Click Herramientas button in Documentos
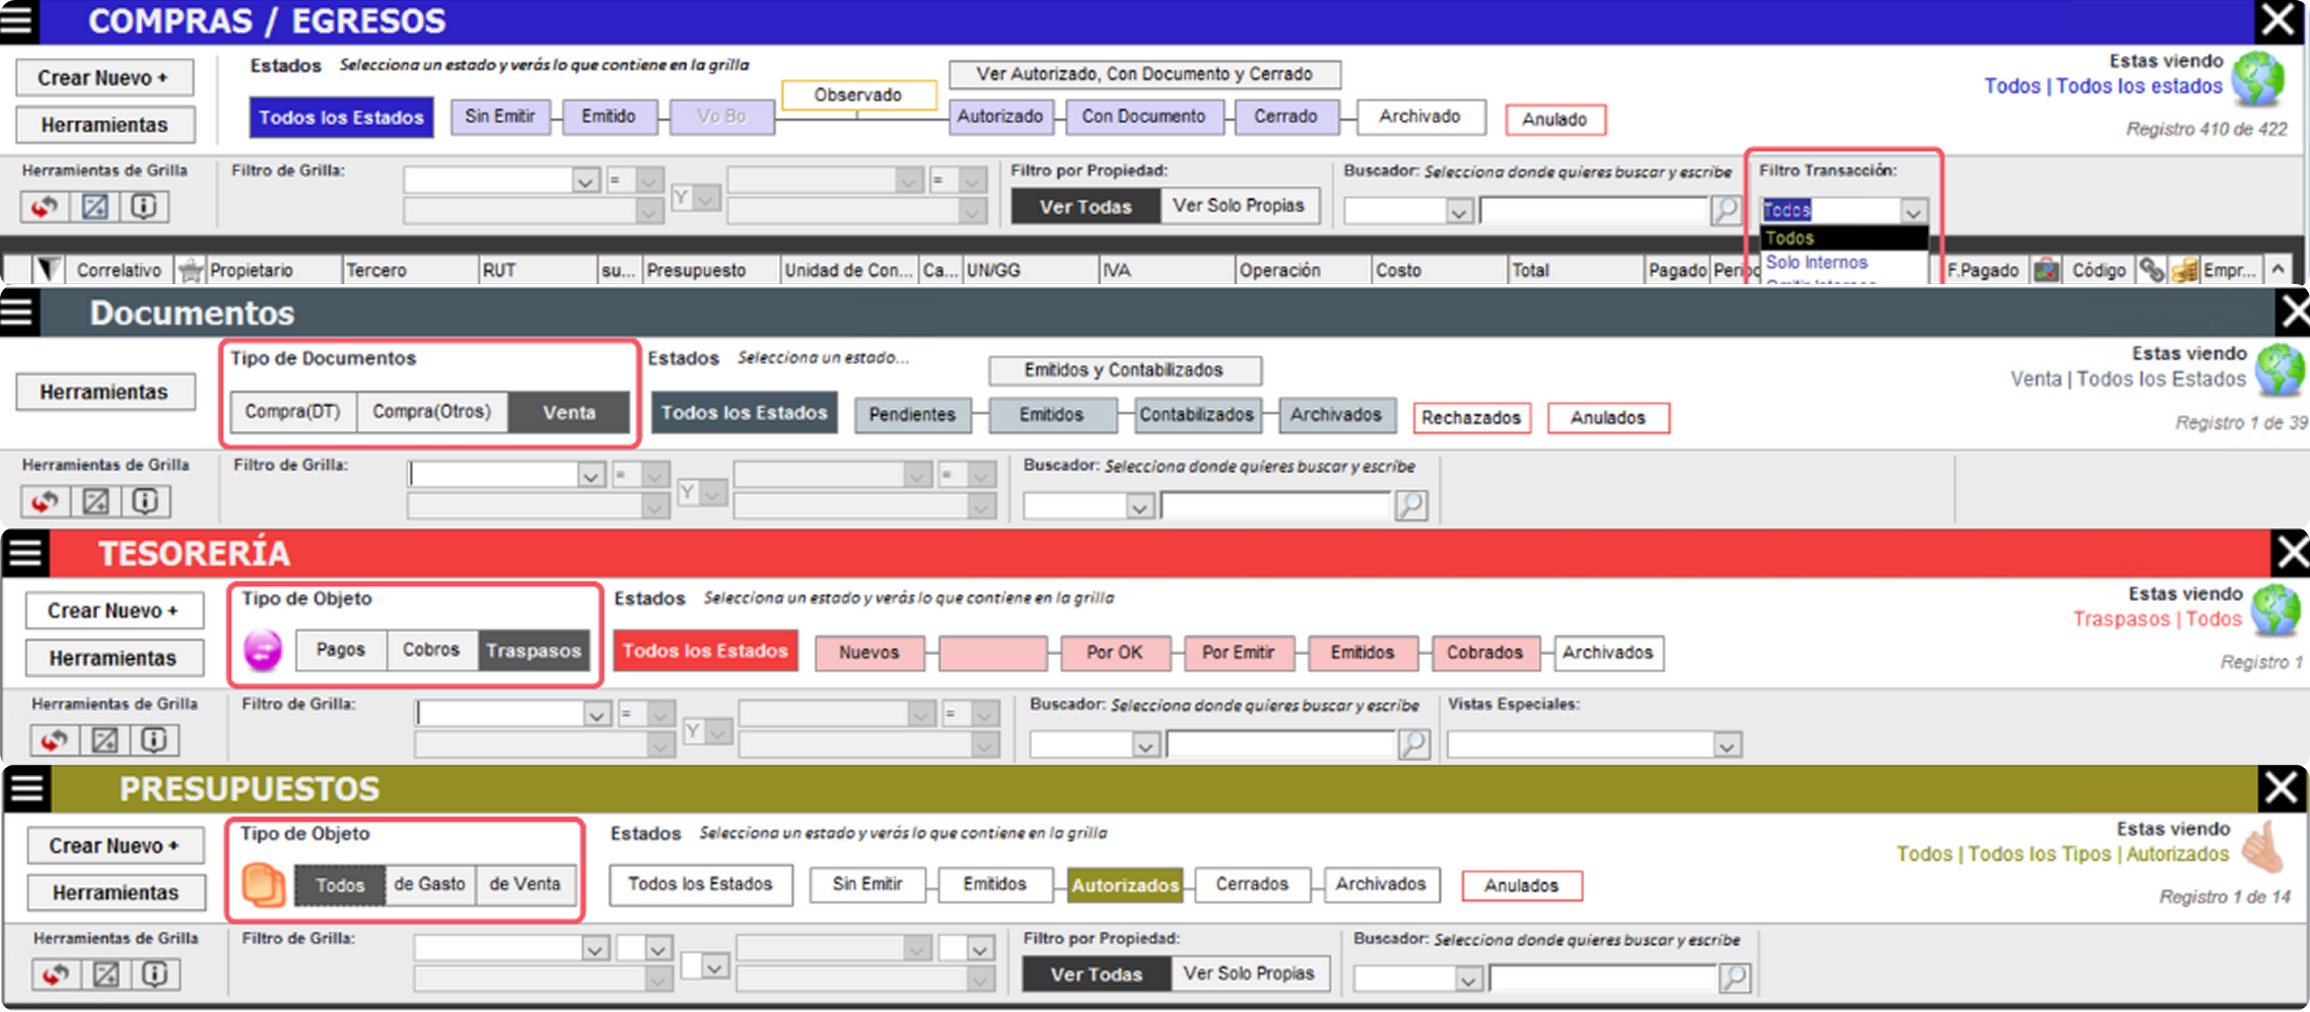The width and height of the screenshot is (2310, 1012). pyautogui.click(x=104, y=392)
